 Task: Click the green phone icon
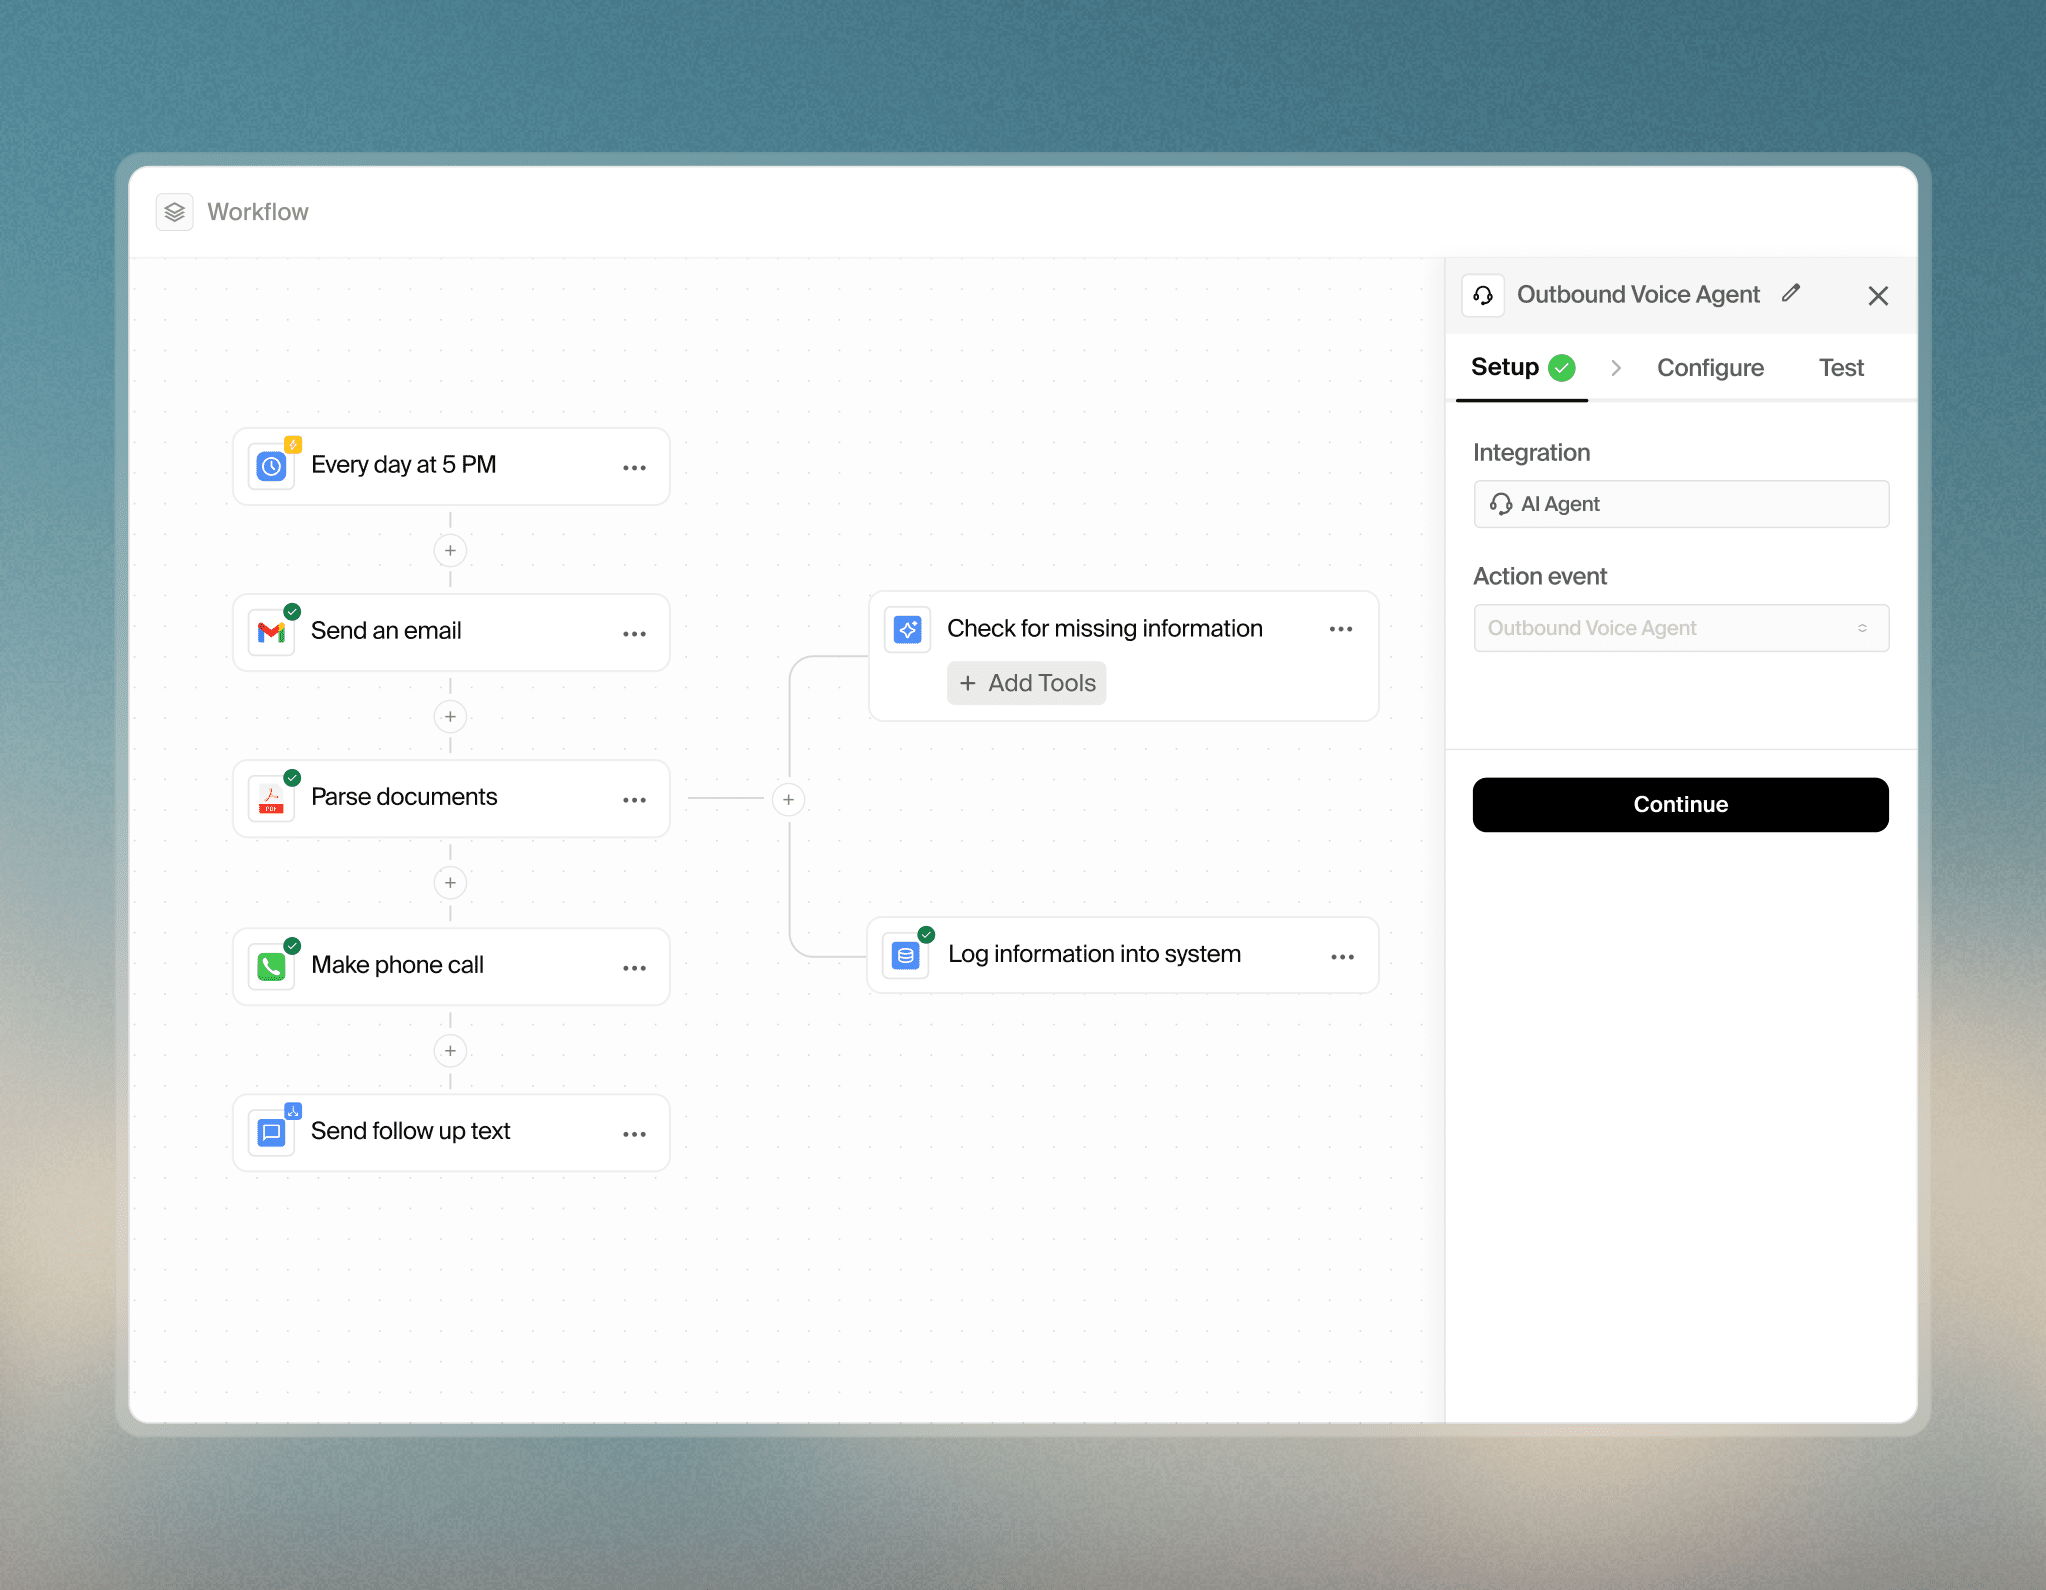(x=271, y=966)
